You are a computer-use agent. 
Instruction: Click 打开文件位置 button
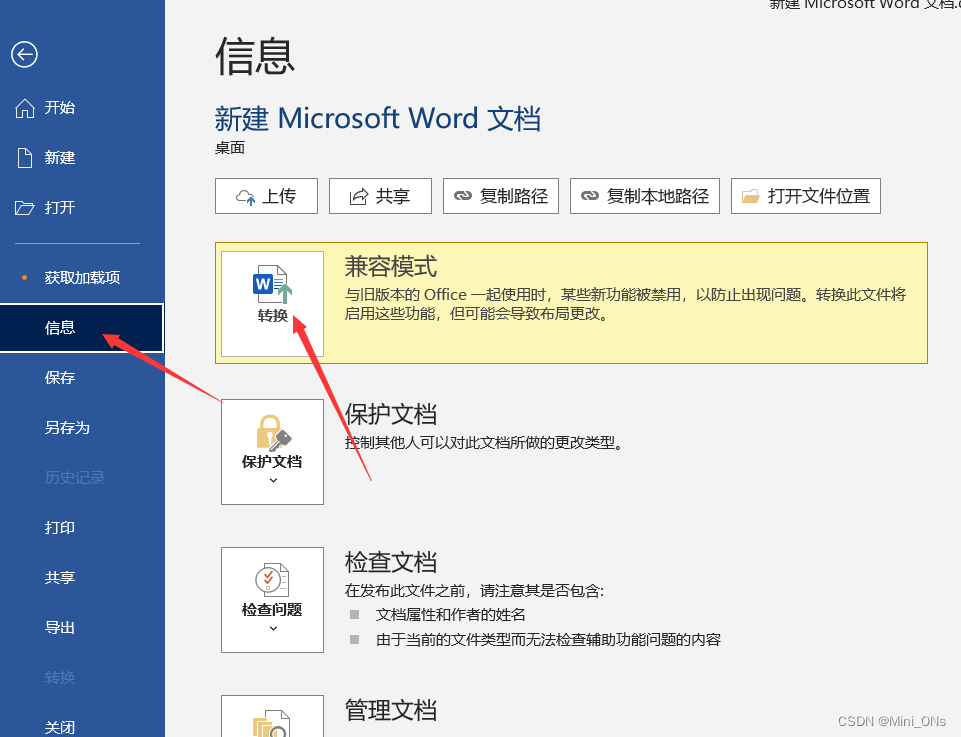(806, 196)
